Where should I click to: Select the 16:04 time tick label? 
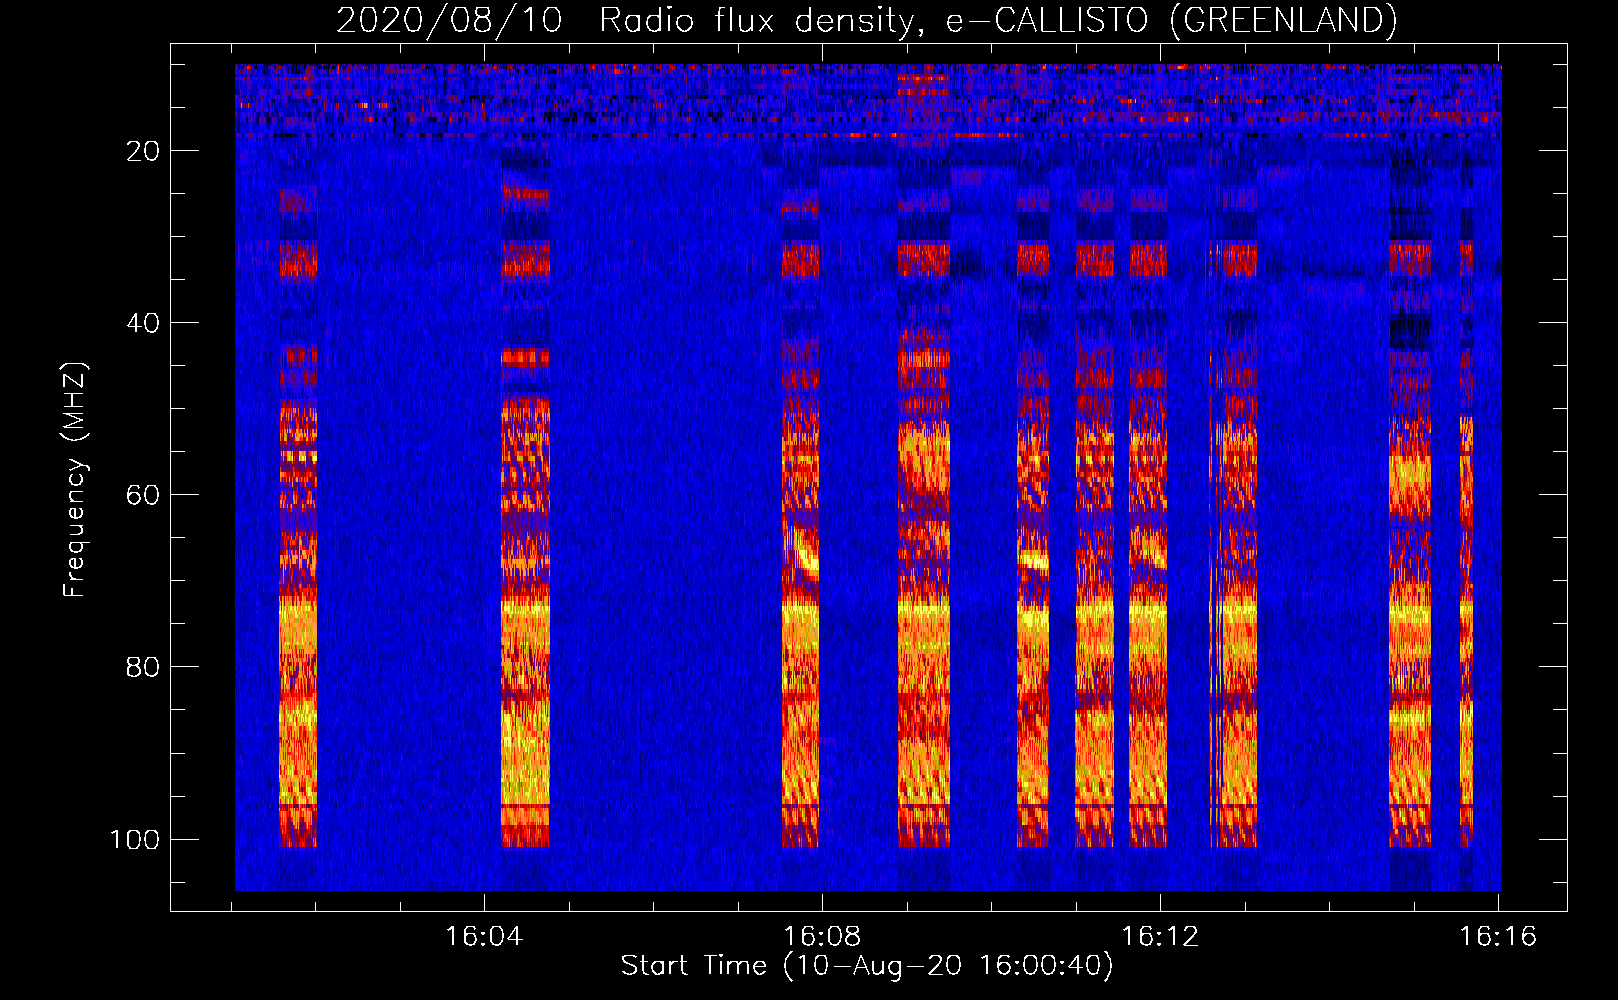pyautogui.click(x=485, y=937)
